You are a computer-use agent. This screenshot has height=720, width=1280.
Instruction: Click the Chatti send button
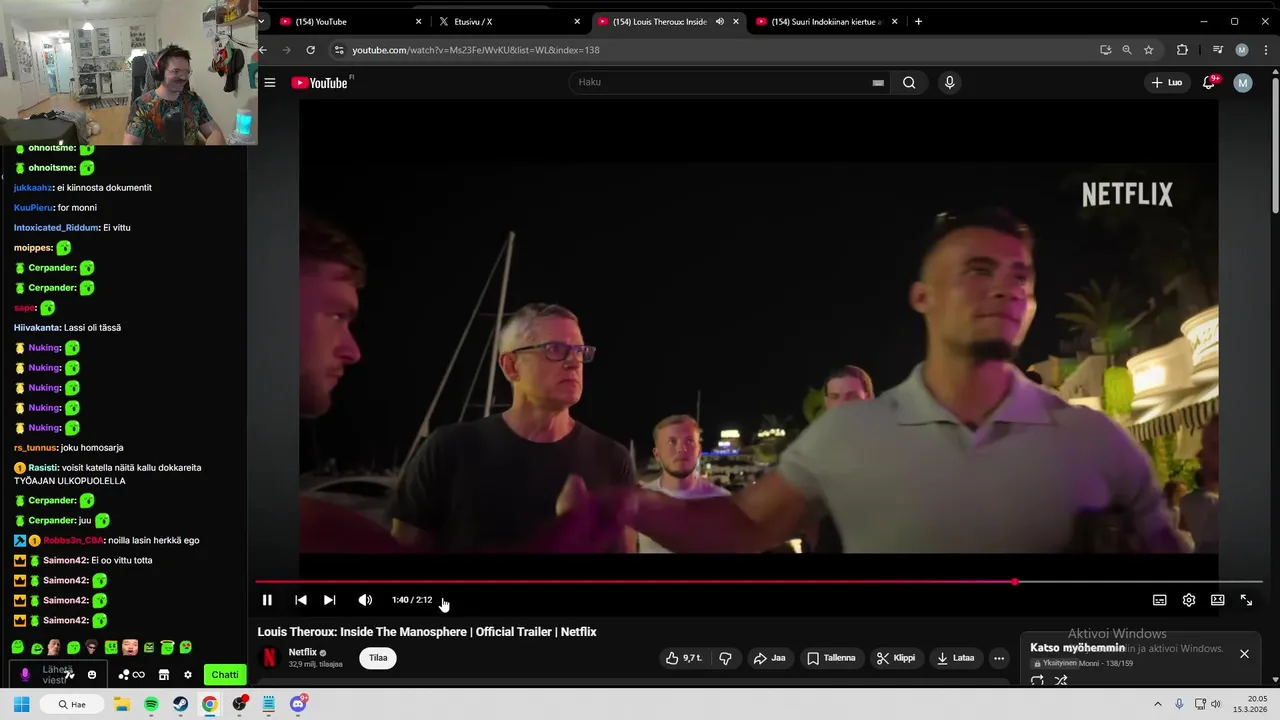[x=225, y=674]
